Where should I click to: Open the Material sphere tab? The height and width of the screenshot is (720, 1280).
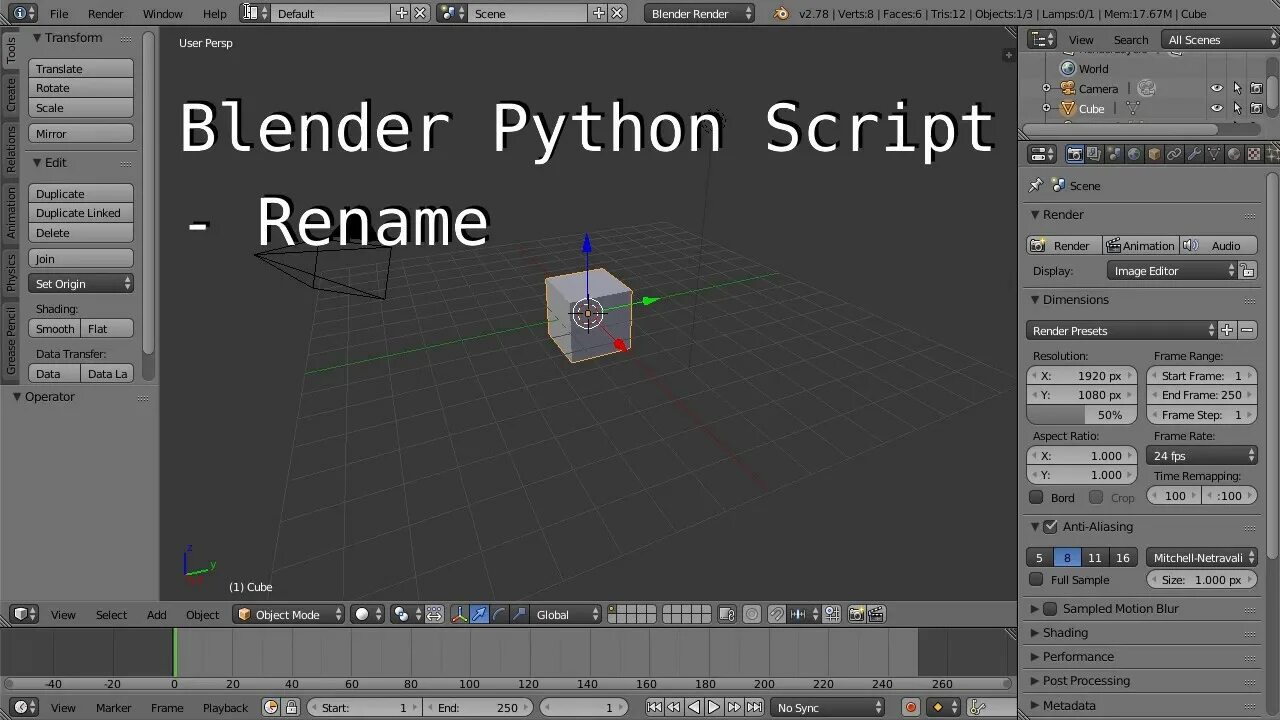tap(1234, 154)
